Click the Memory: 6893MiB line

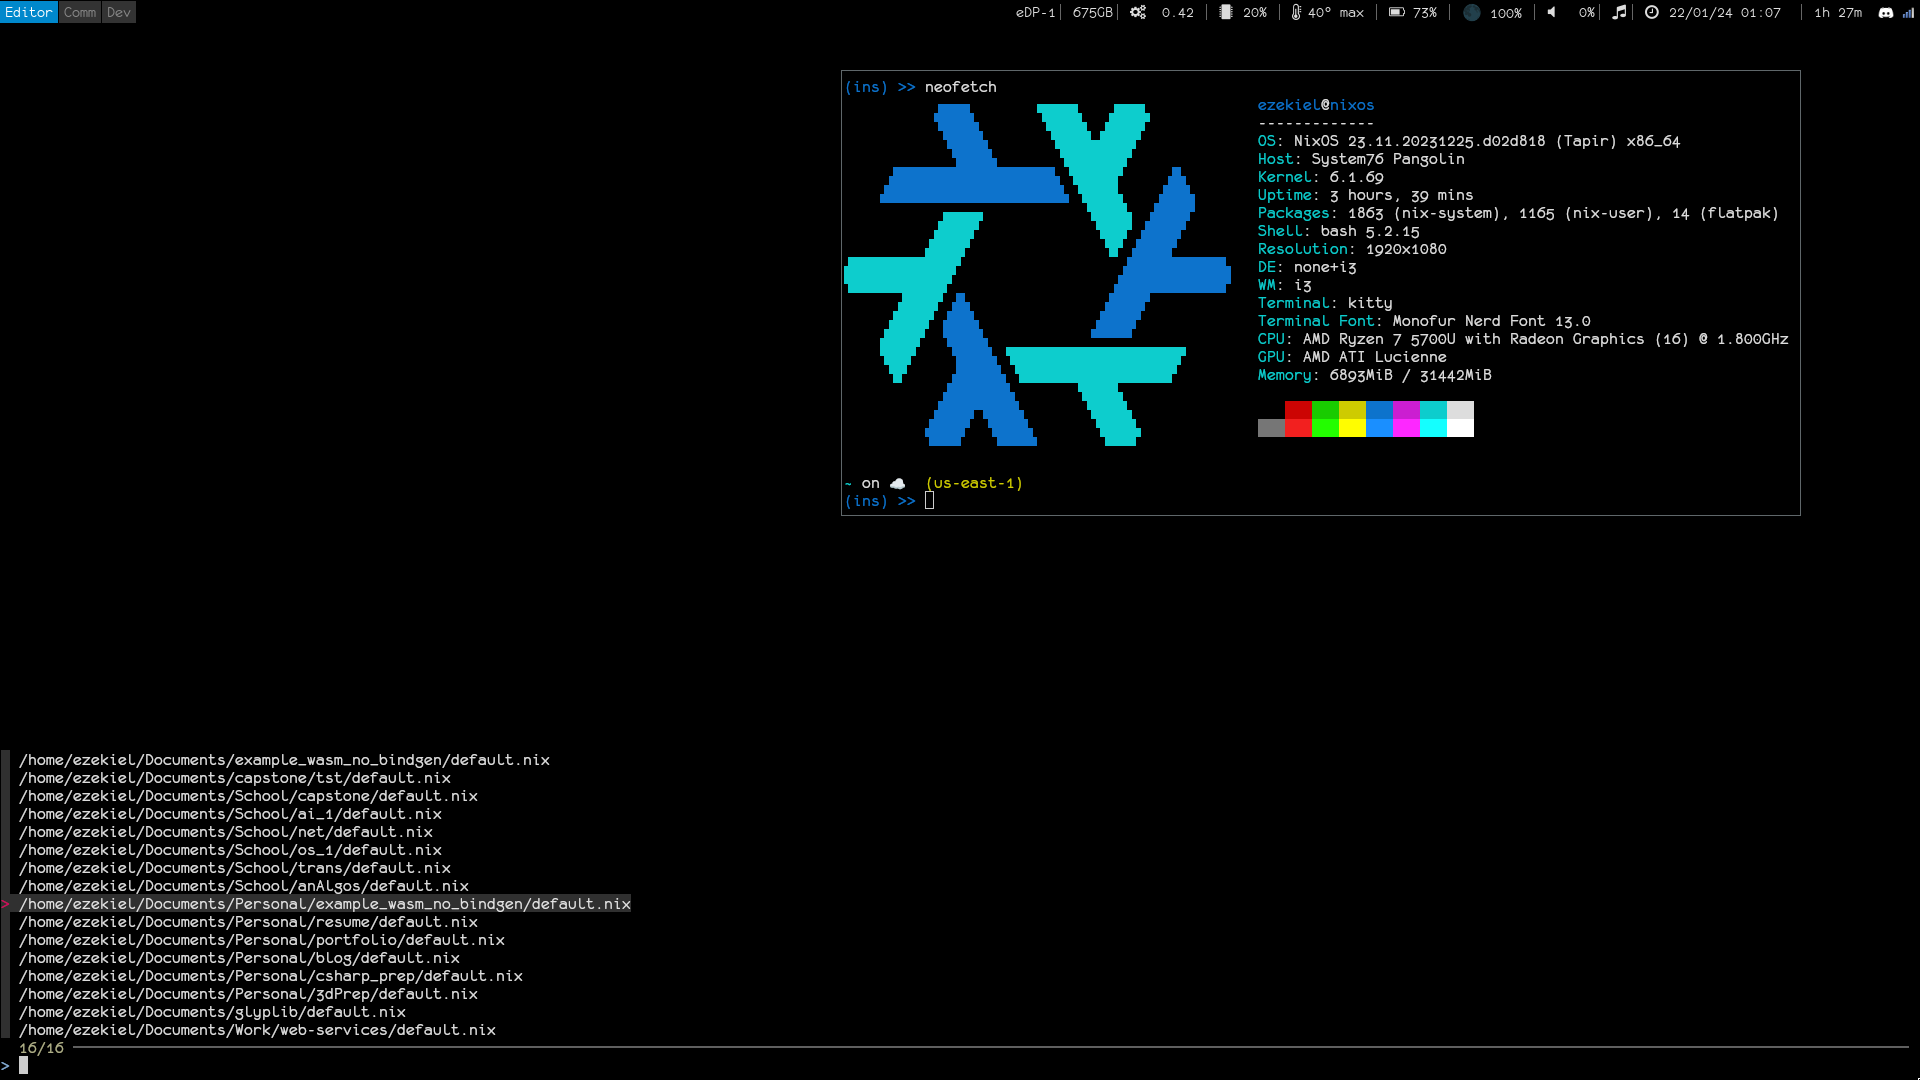pos(1374,375)
